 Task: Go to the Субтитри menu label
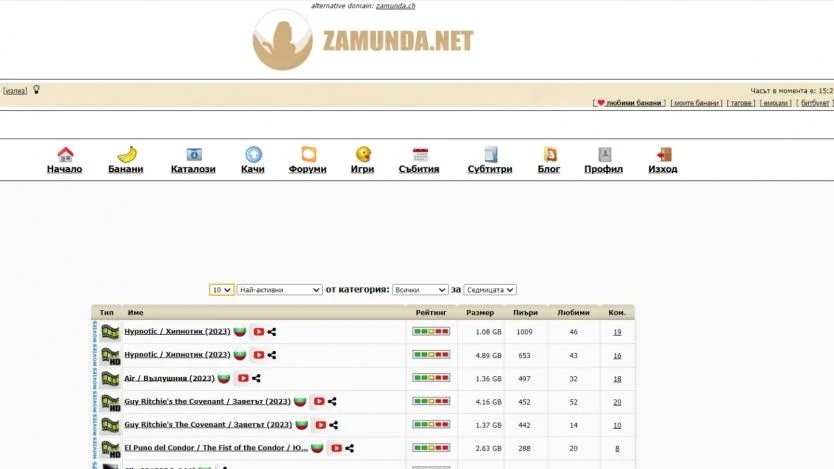pos(490,169)
